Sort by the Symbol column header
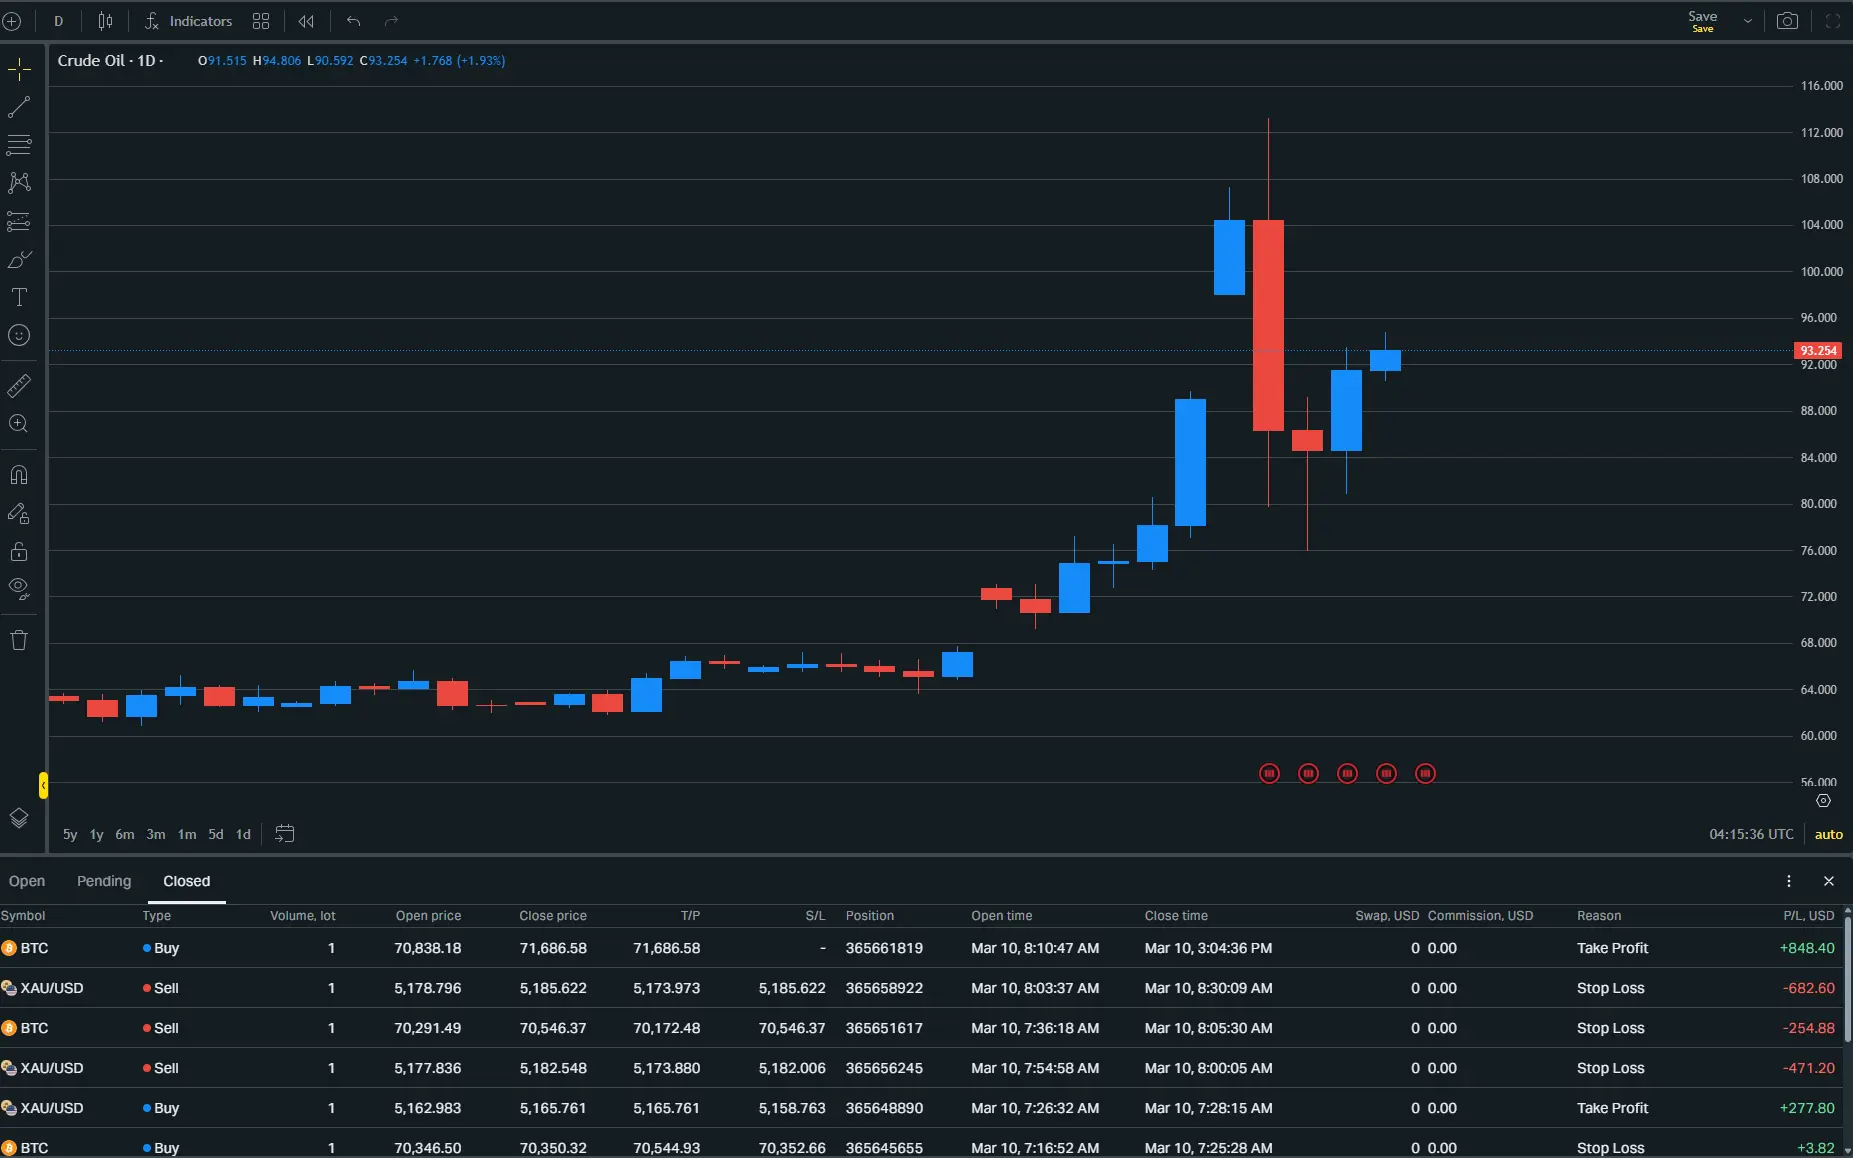Image resolution: width=1853 pixels, height=1158 pixels. point(23,916)
